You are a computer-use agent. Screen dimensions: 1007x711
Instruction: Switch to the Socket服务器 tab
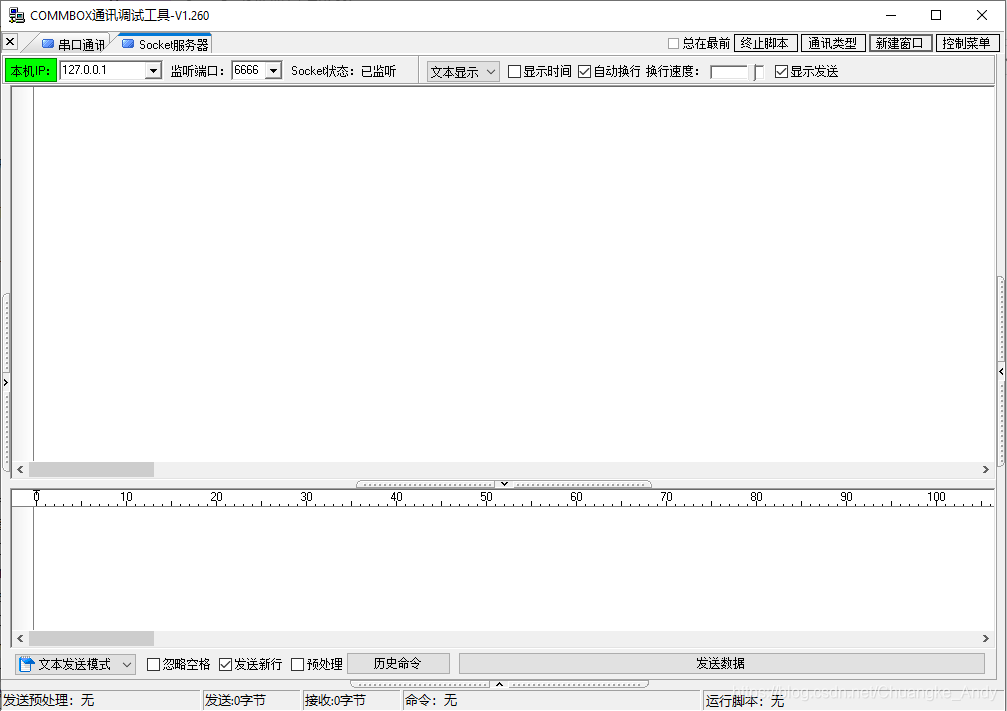tap(165, 44)
